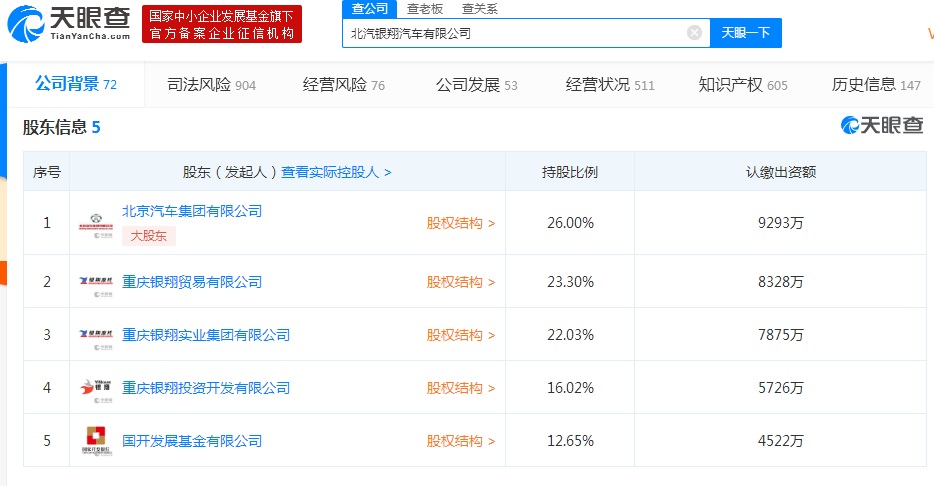
Task: Open 北京汽车集团有限公司 company link
Action: 192,211
